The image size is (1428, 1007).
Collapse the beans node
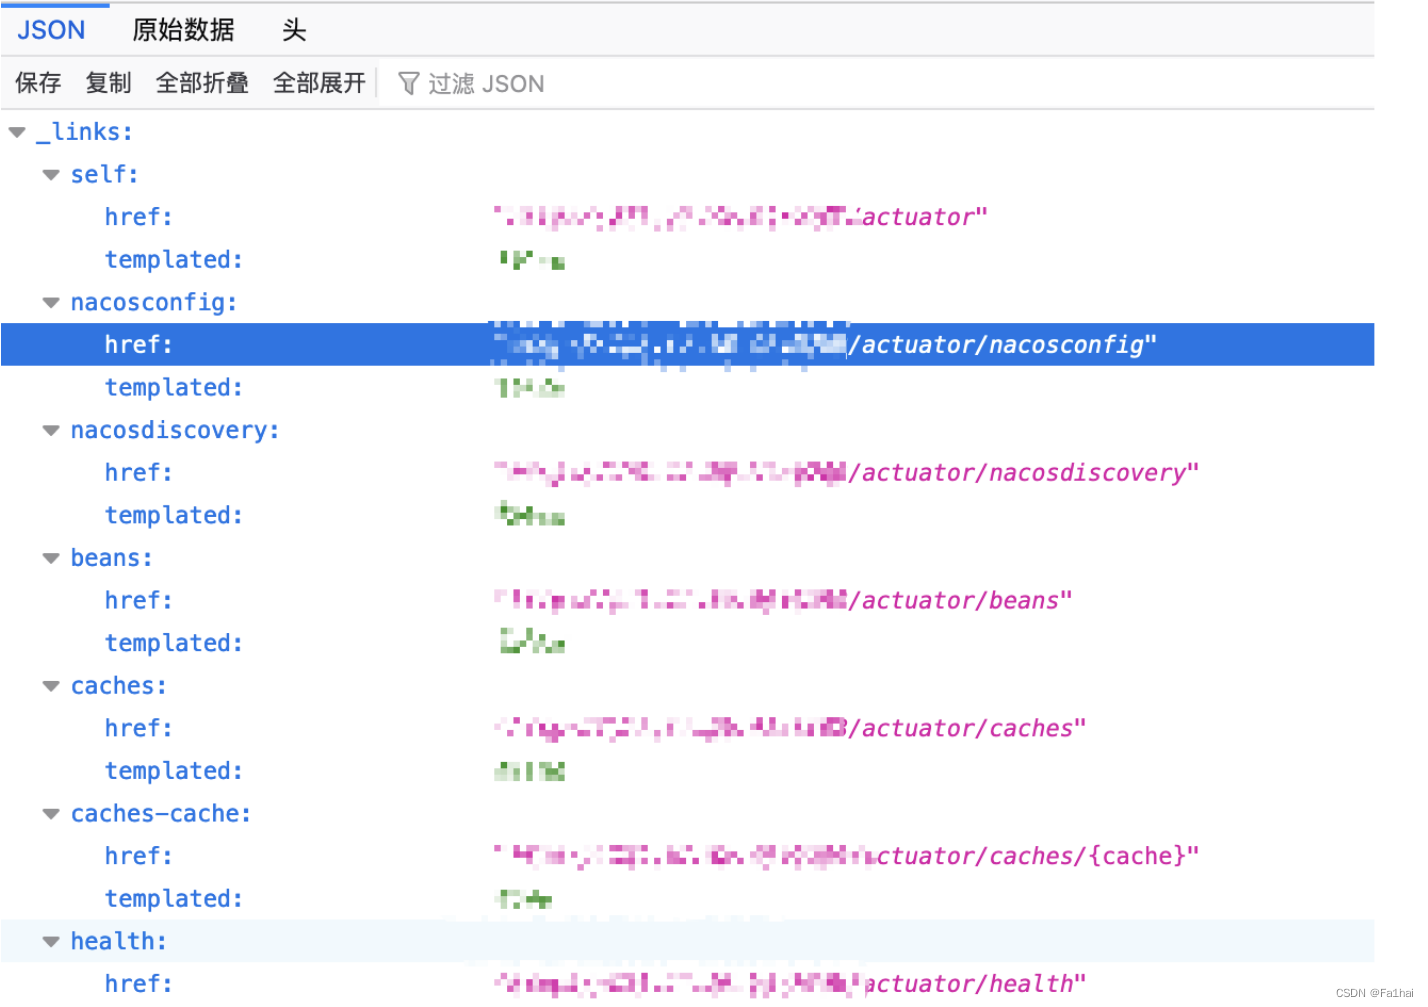pos(51,559)
